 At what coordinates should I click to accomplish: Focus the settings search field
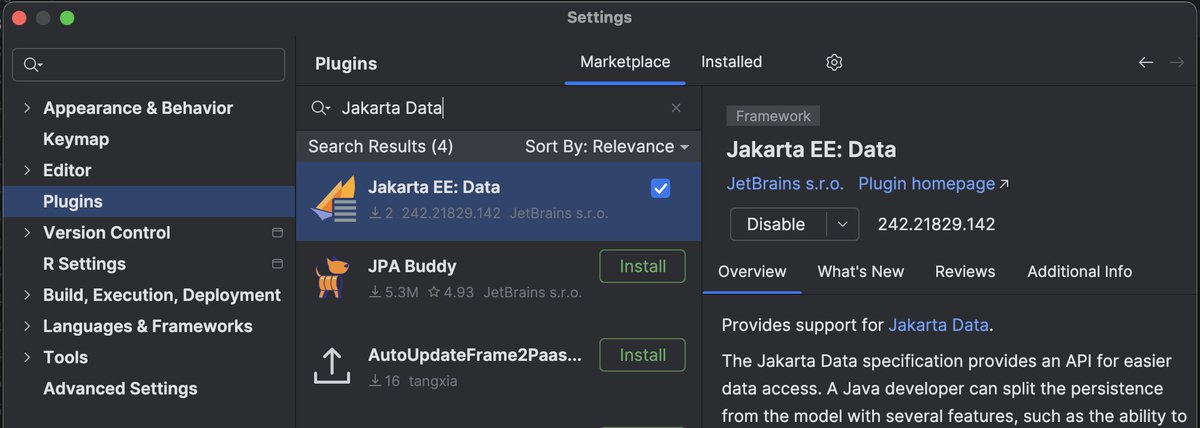pyautogui.click(x=148, y=65)
